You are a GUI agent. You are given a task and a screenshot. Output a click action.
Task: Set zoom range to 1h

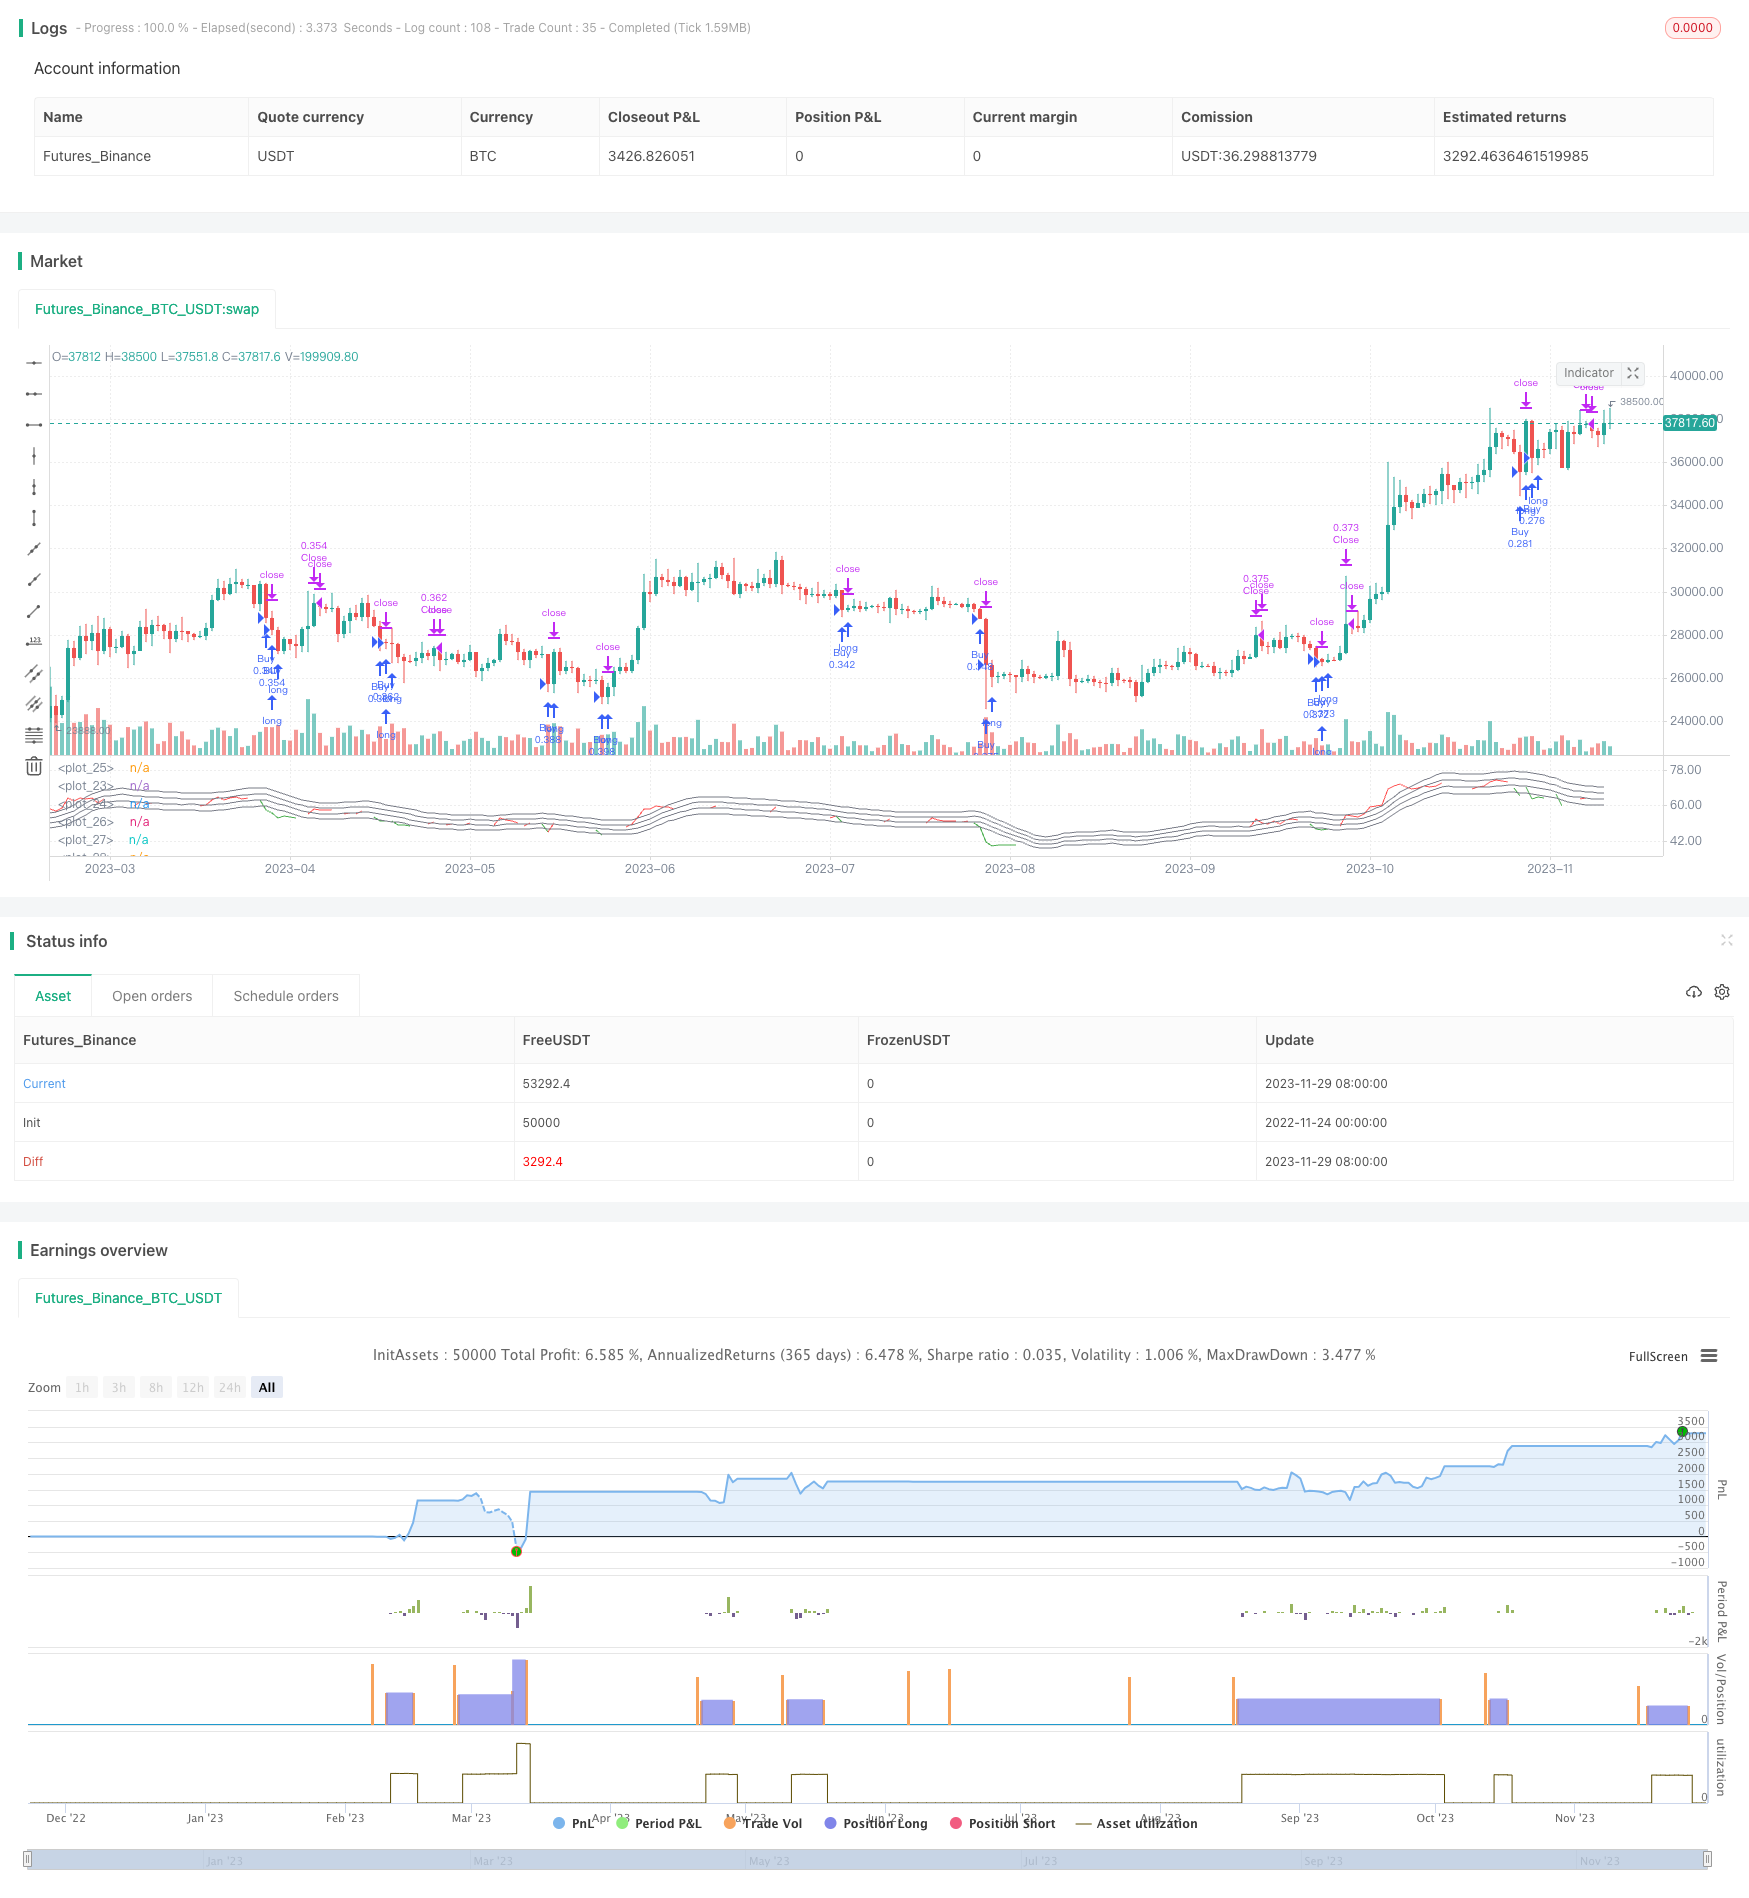82,1387
